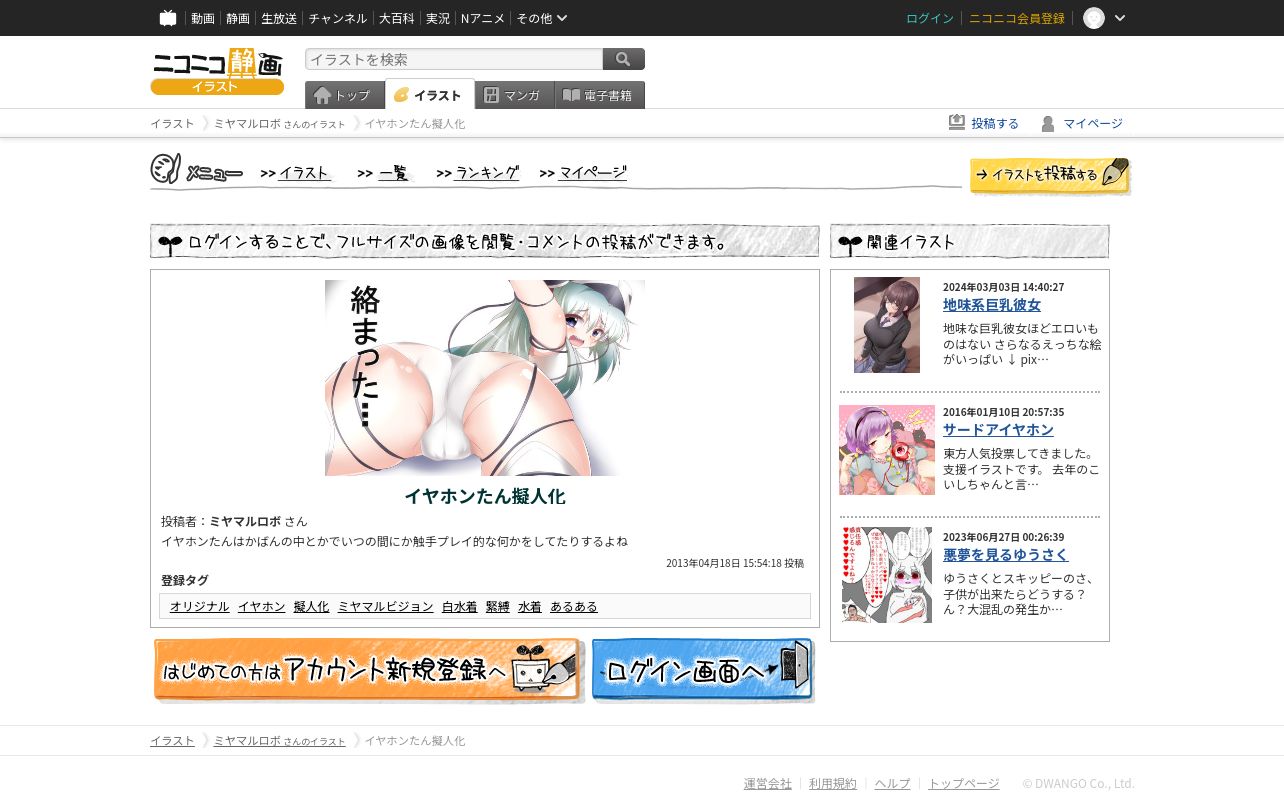Image resolution: width=1284 pixels, height=810 pixels.
Task: Open 生放送 in the top navigation
Action: click(x=279, y=18)
